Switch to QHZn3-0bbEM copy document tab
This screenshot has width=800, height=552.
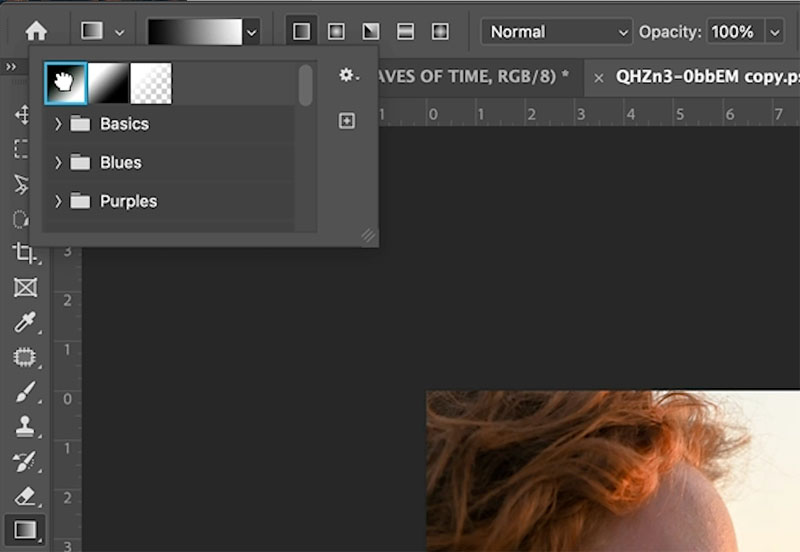tap(707, 77)
